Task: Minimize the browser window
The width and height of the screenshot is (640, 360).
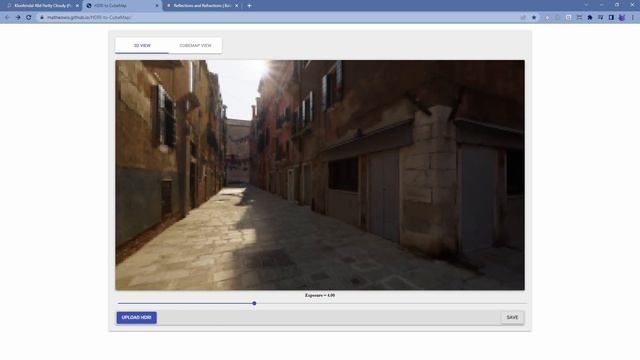Action: [x=602, y=5]
